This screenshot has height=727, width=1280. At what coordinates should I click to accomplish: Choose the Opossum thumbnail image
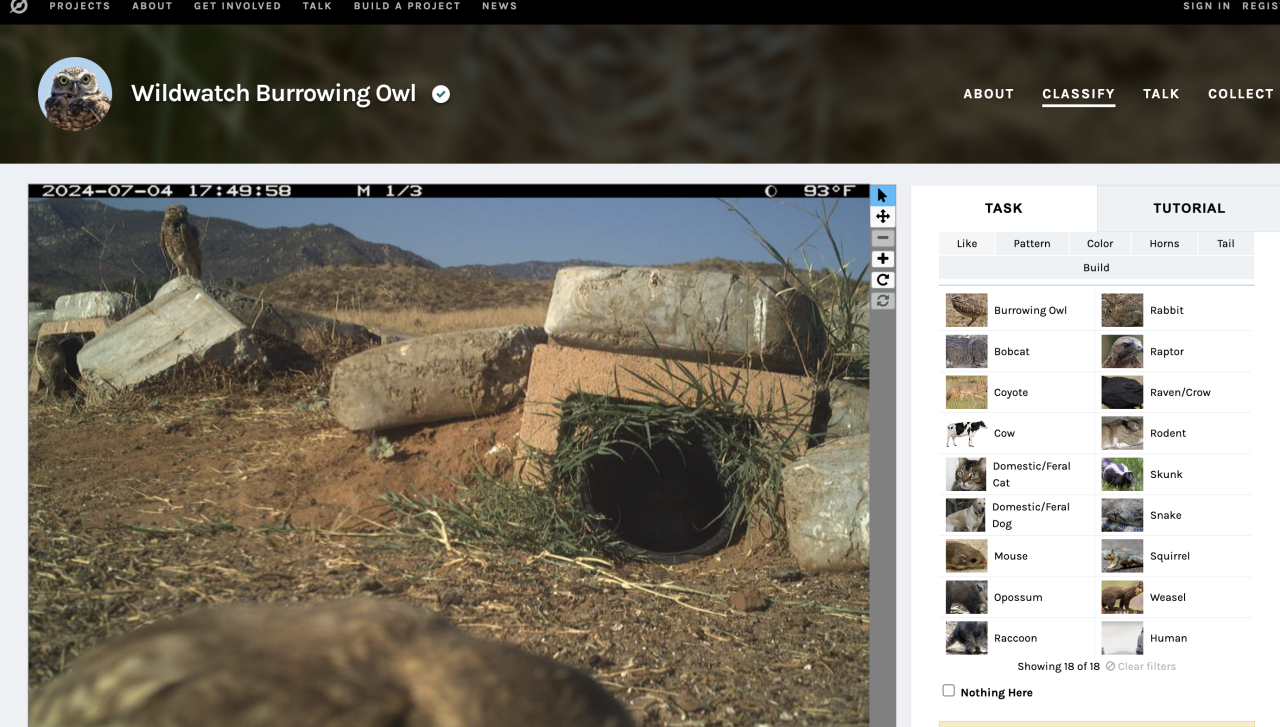[966, 597]
